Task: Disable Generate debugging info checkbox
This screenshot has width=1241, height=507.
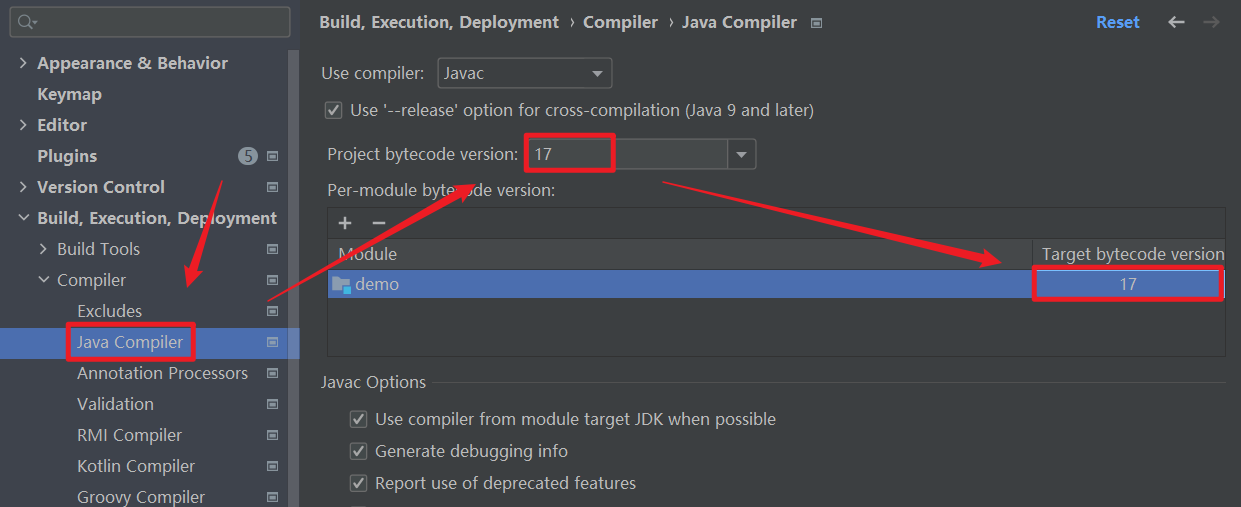Action: tap(358, 451)
